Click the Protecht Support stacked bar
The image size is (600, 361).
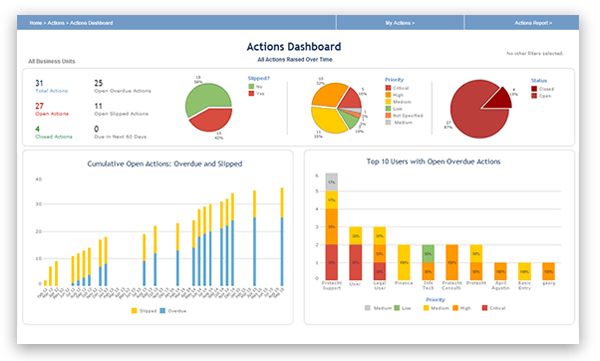[331, 226]
